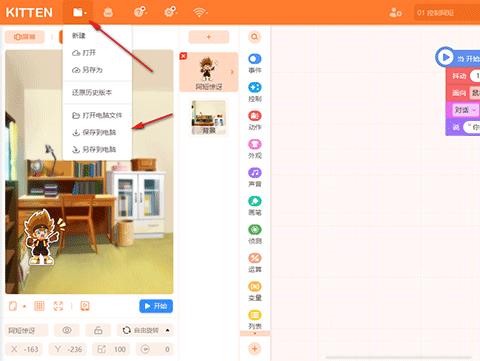Open the 对话 dropdown on purple block
The width and height of the screenshot is (480, 361).
pos(465,110)
